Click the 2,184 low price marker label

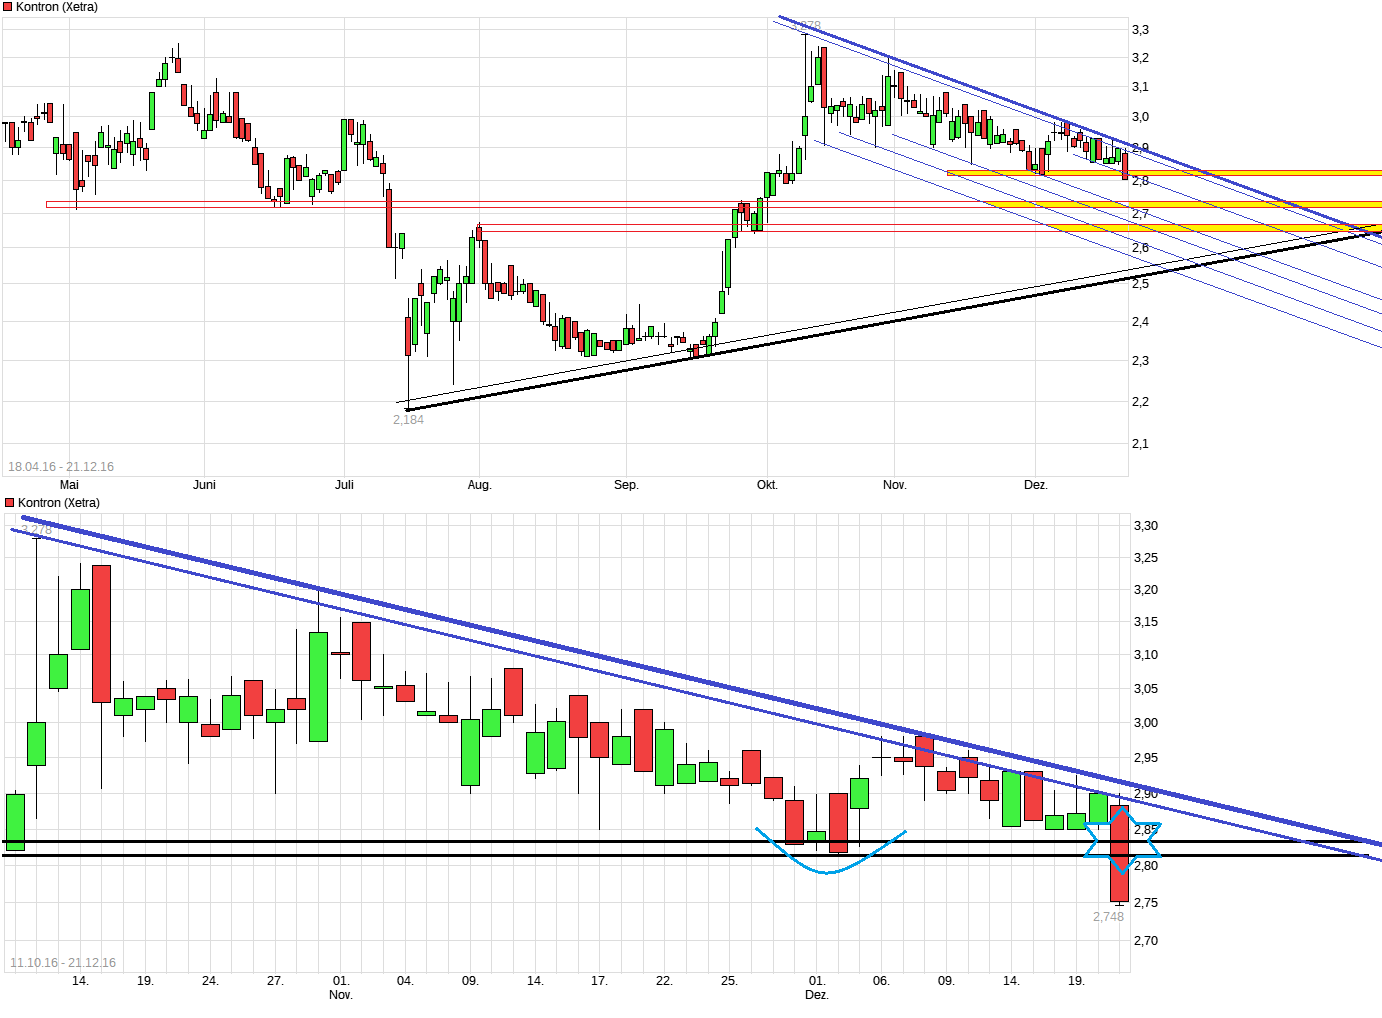pos(408,420)
